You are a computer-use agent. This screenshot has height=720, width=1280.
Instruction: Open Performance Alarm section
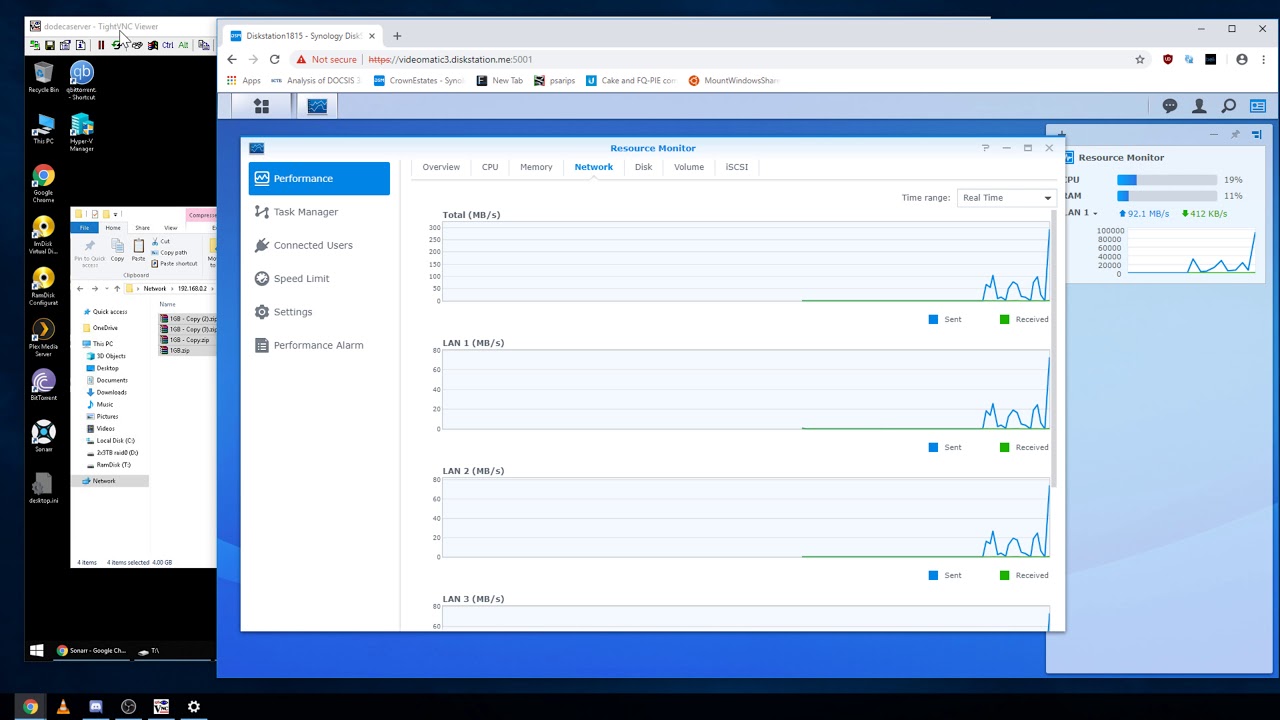[x=319, y=345]
